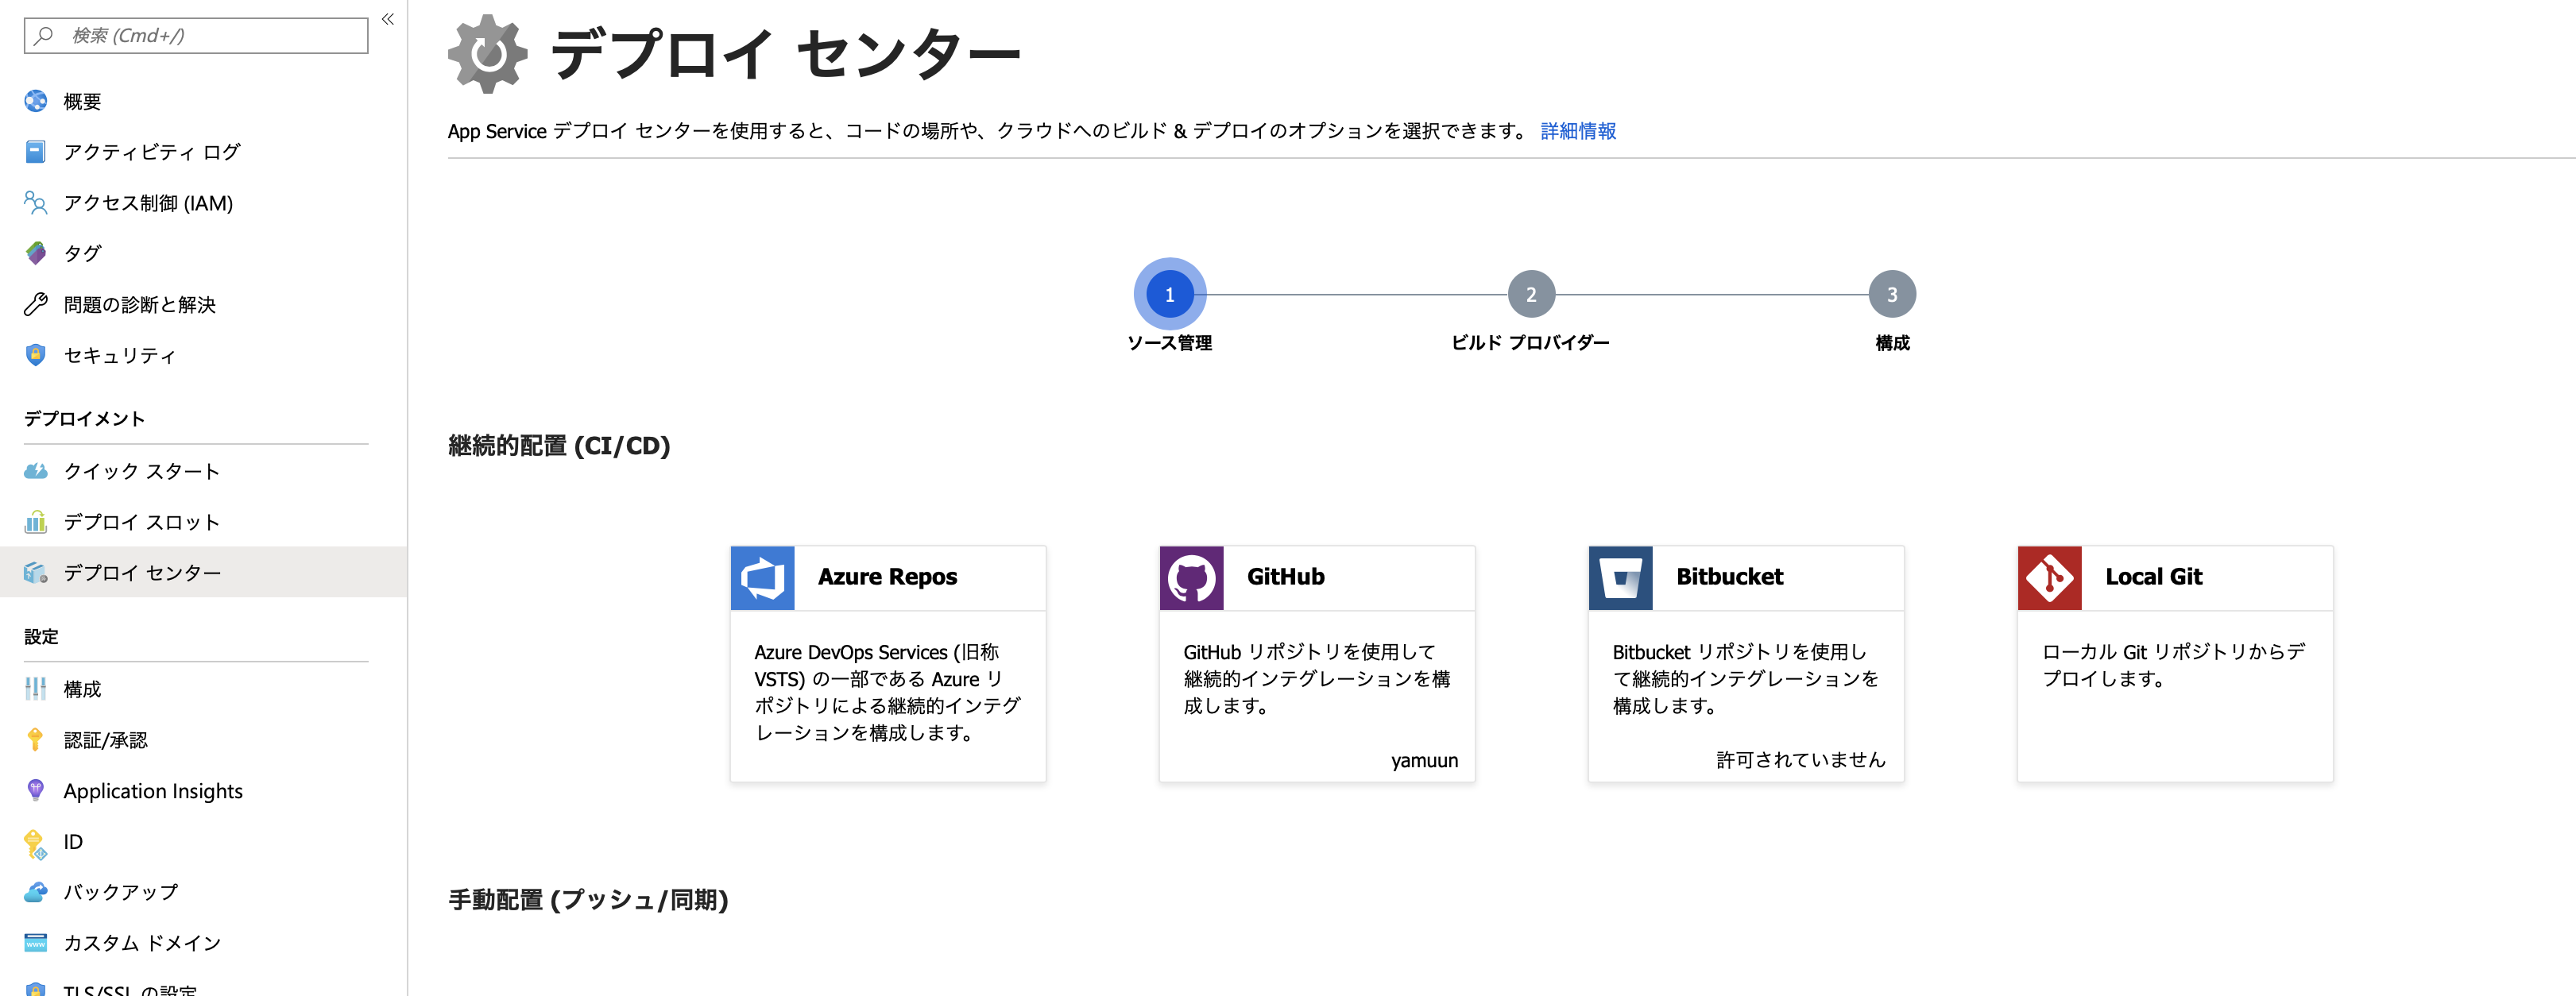
Task: Click the search magnifier icon
Action: pos(44,36)
